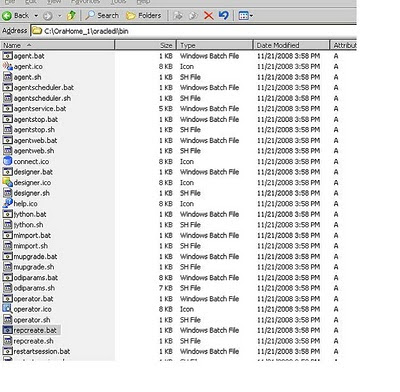Select the odiparams.sh file icon
Screen dimensions: 400x392
8,288
